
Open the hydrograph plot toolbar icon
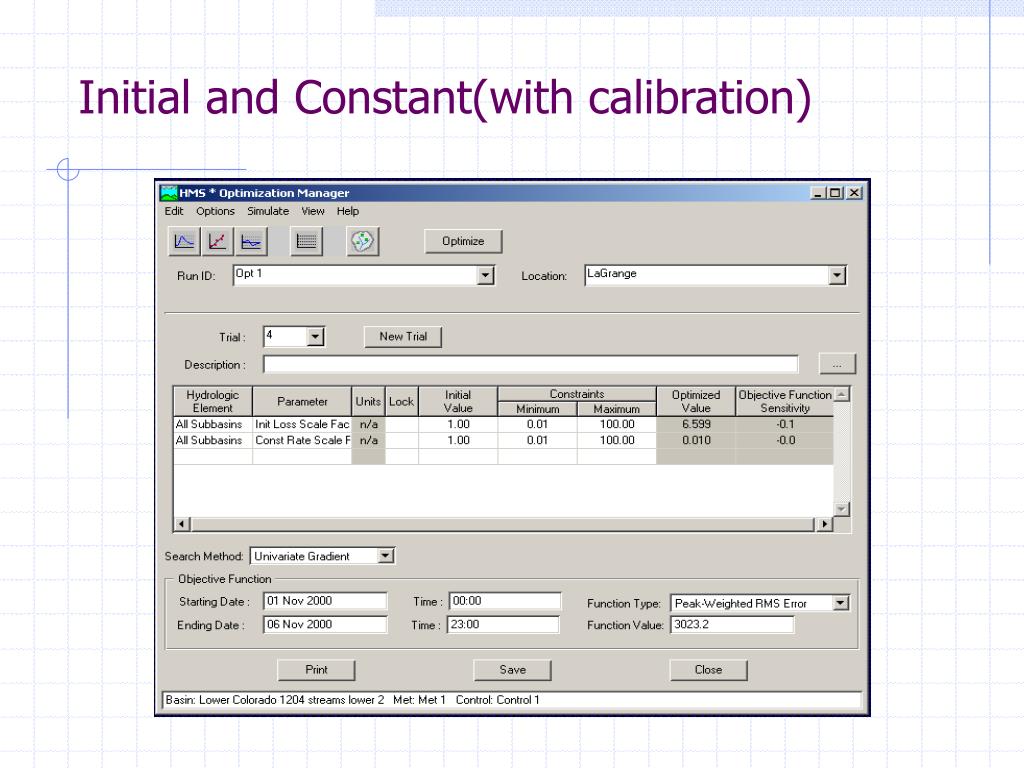(x=184, y=242)
